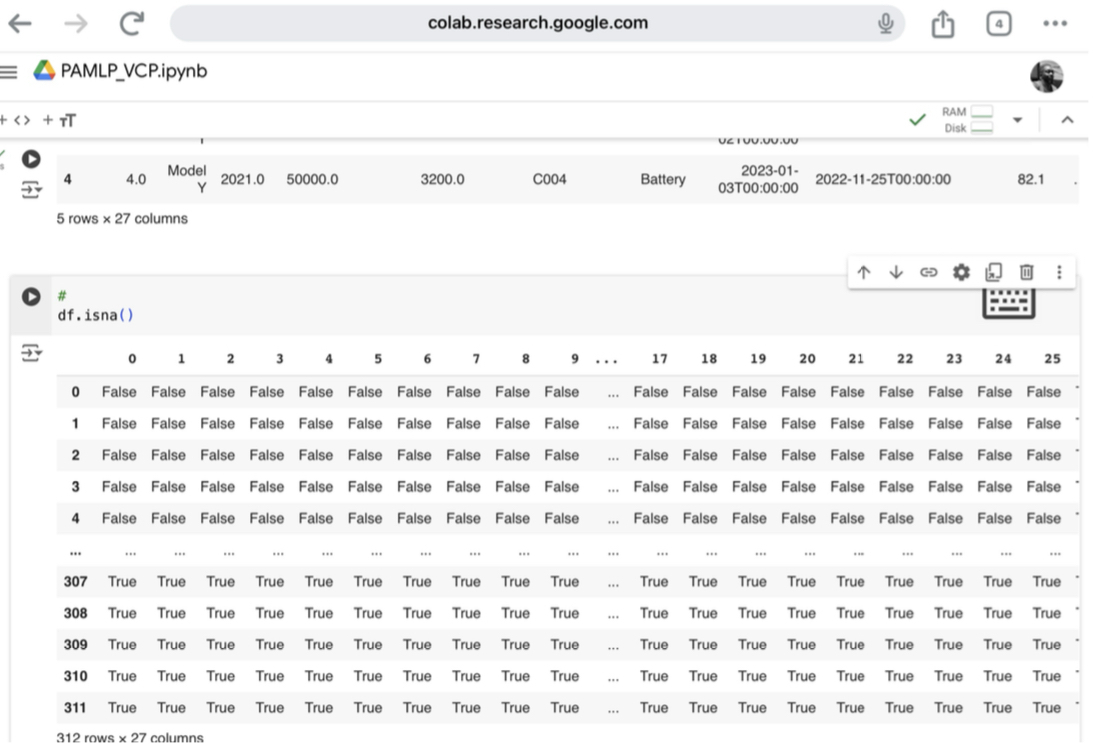Open the Google Drive logo icon
1105x755 pixels.
(x=44, y=71)
